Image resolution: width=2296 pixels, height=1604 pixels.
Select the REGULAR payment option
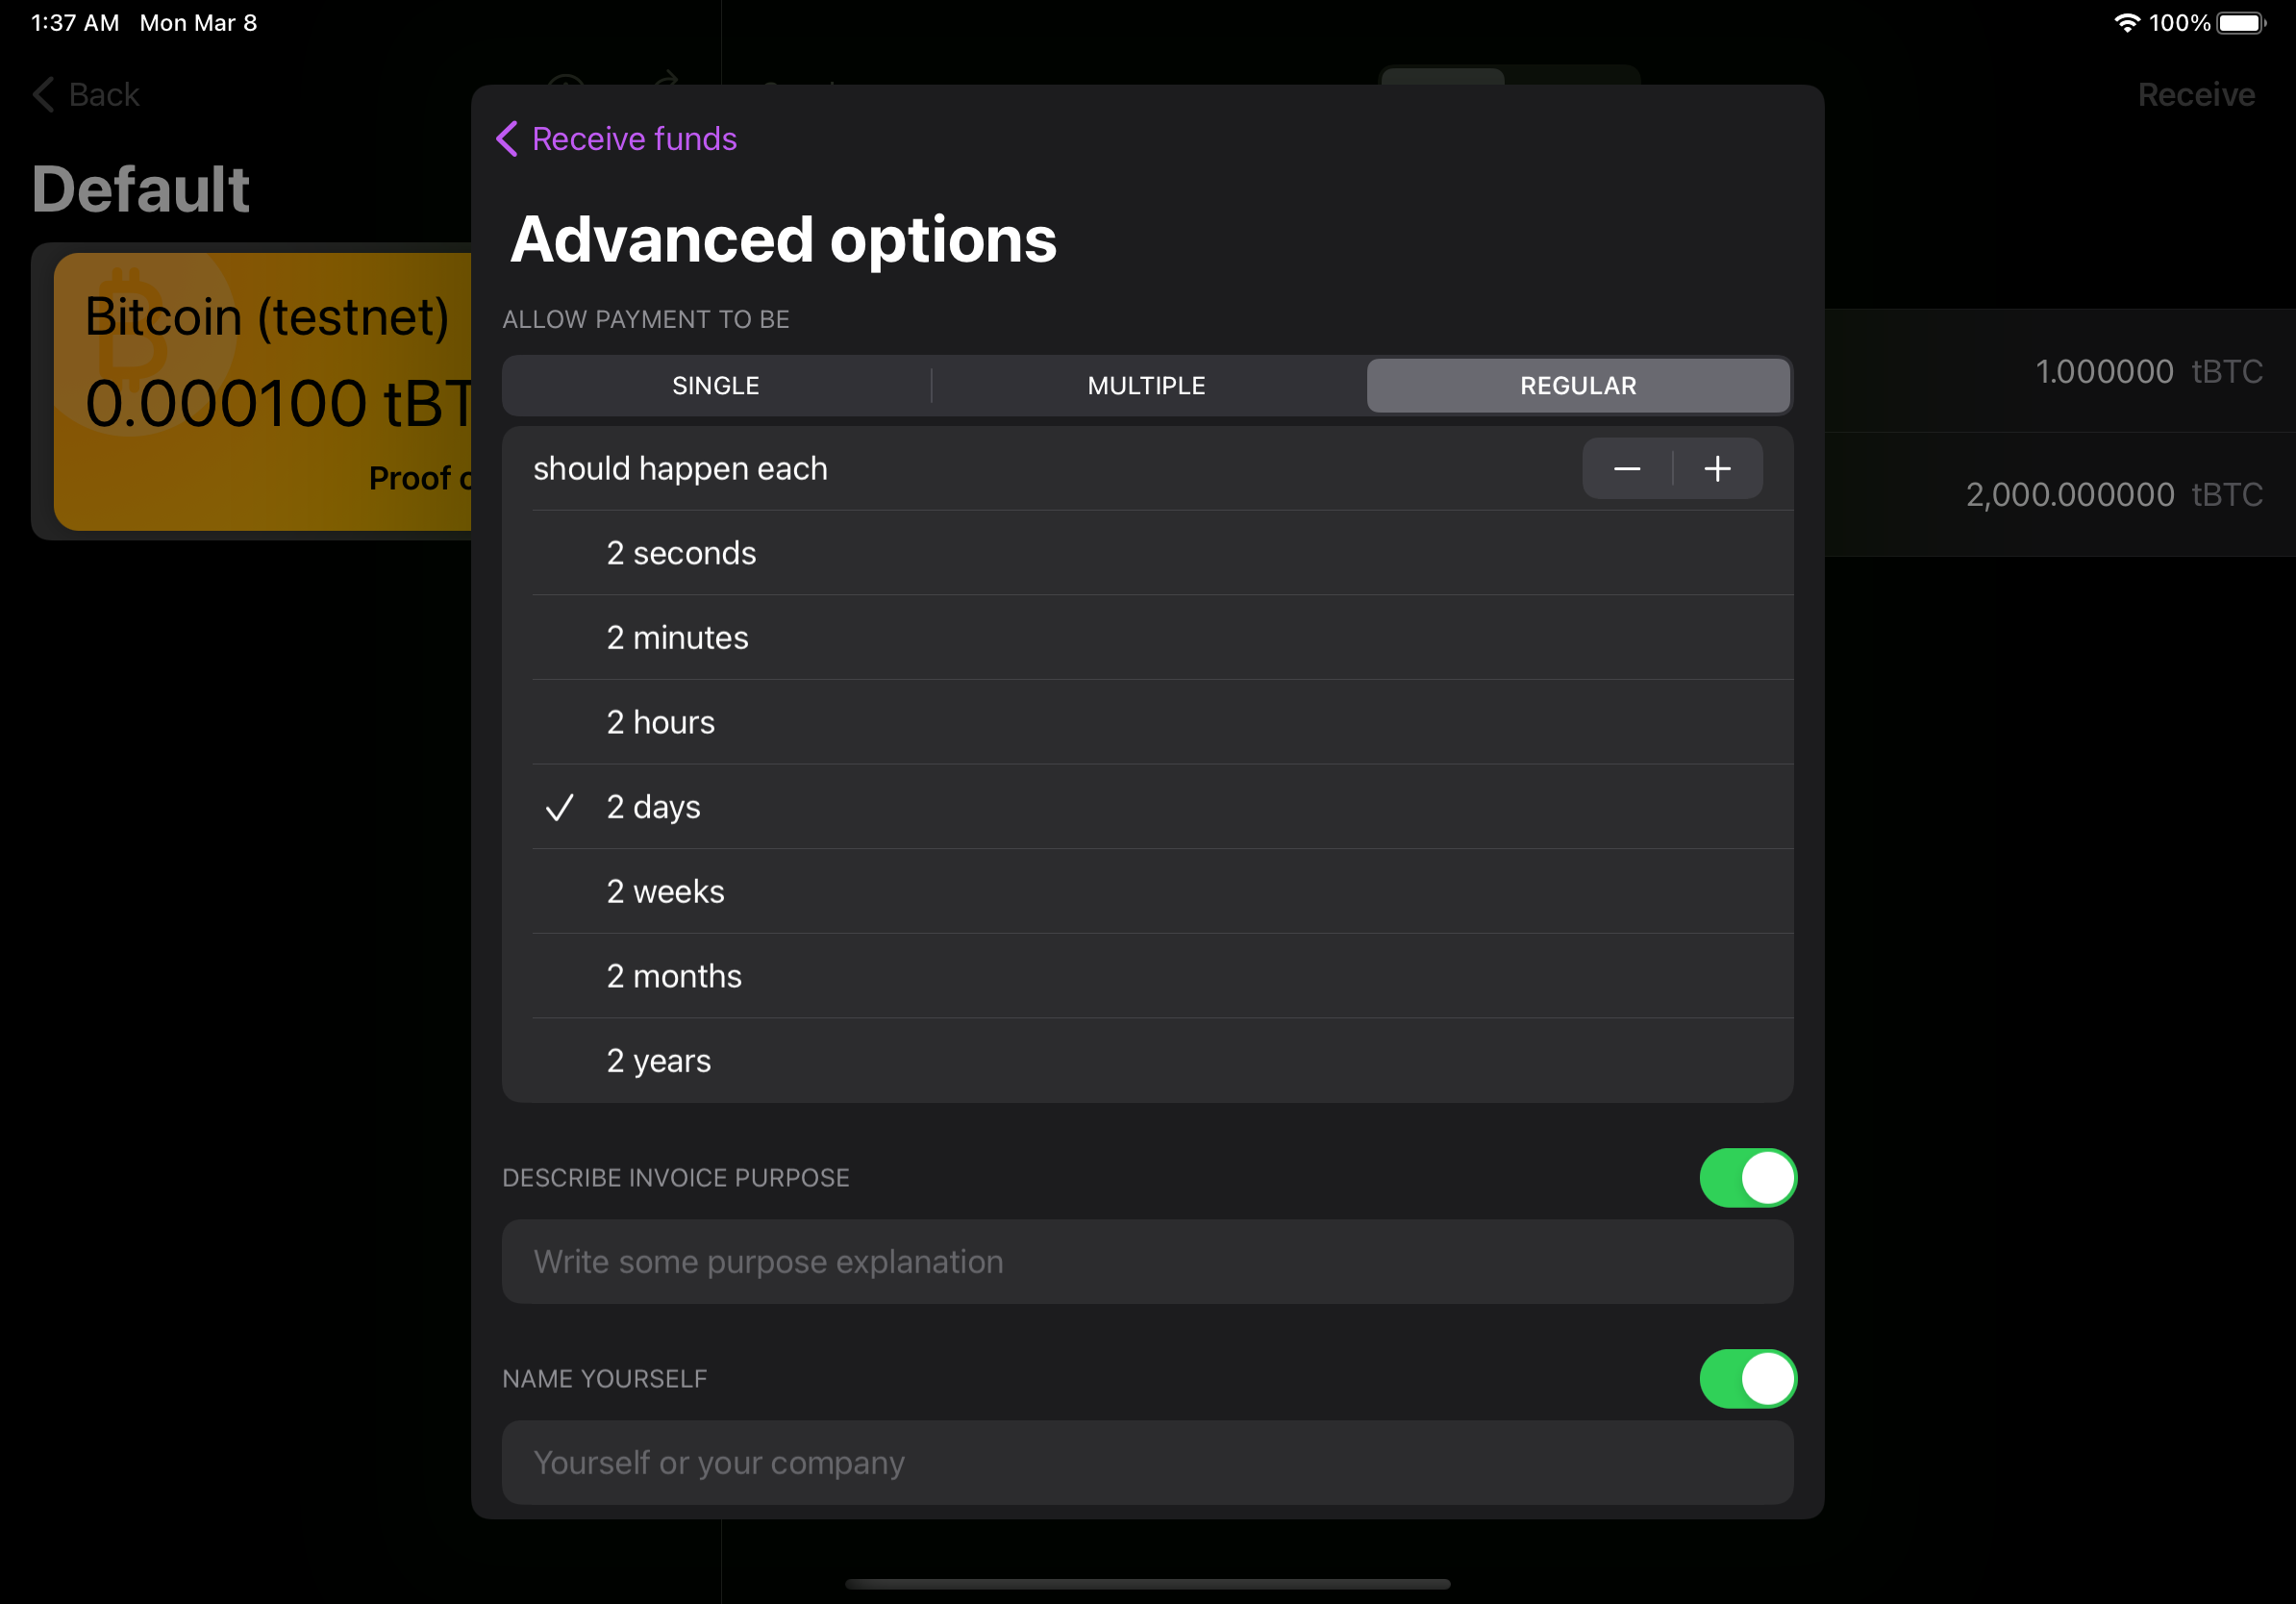[1577, 385]
